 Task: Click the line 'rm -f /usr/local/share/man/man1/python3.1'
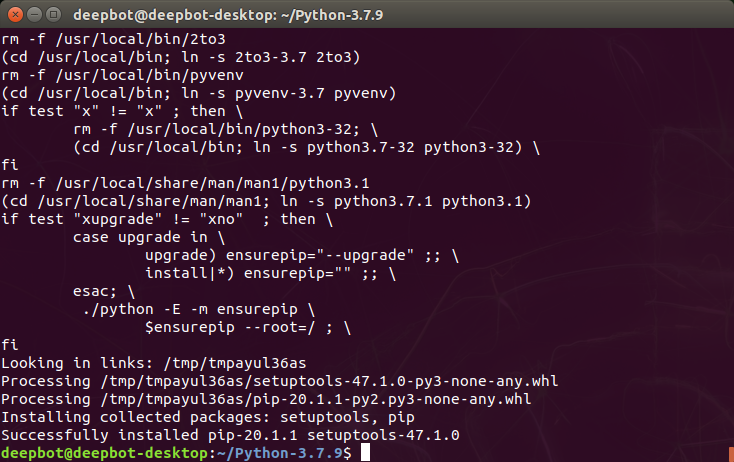[x=185, y=183]
